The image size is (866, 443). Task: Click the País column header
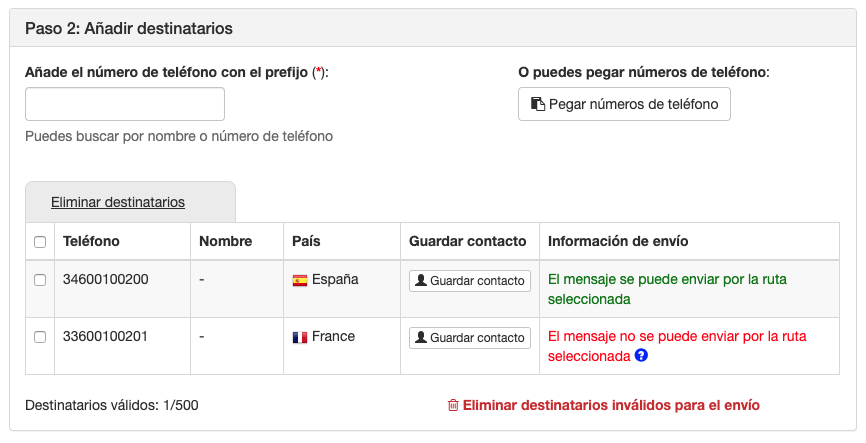coord(306,241)
